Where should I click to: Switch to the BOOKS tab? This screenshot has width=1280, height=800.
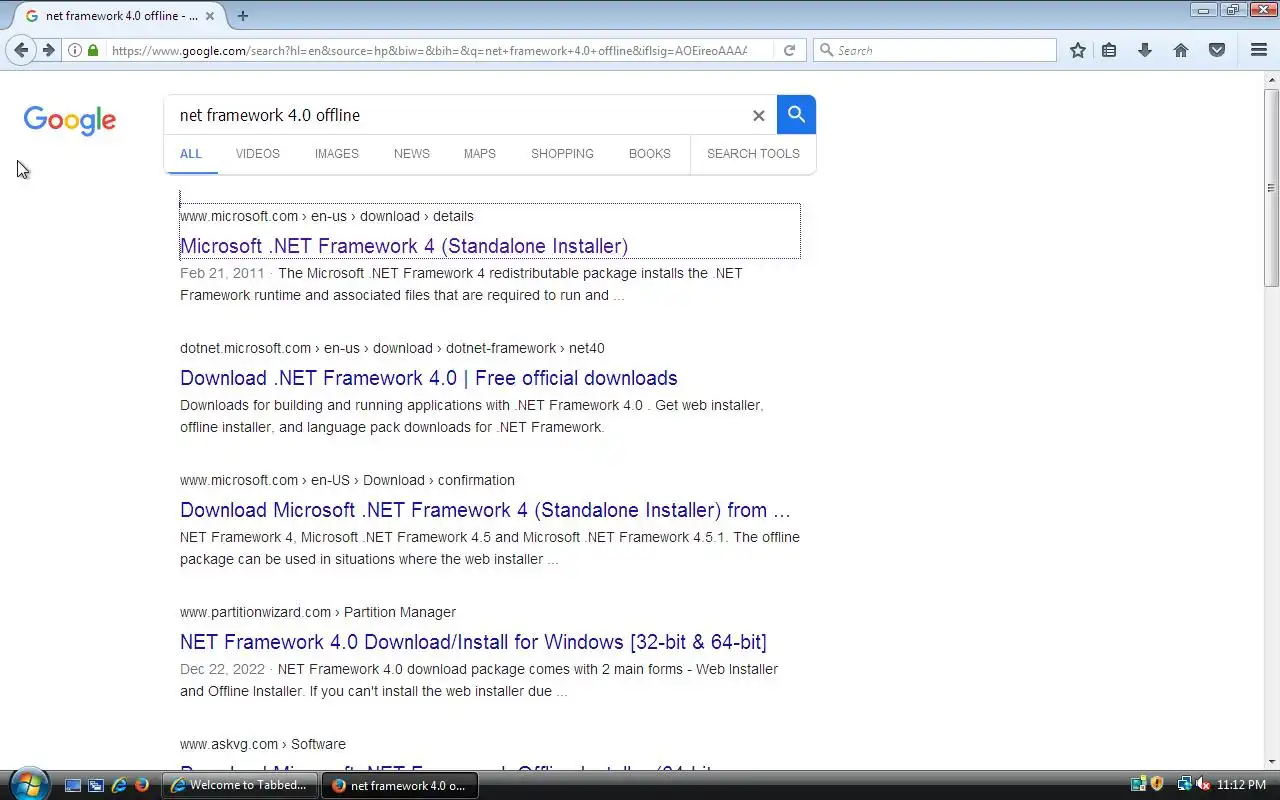pos(650,154)
